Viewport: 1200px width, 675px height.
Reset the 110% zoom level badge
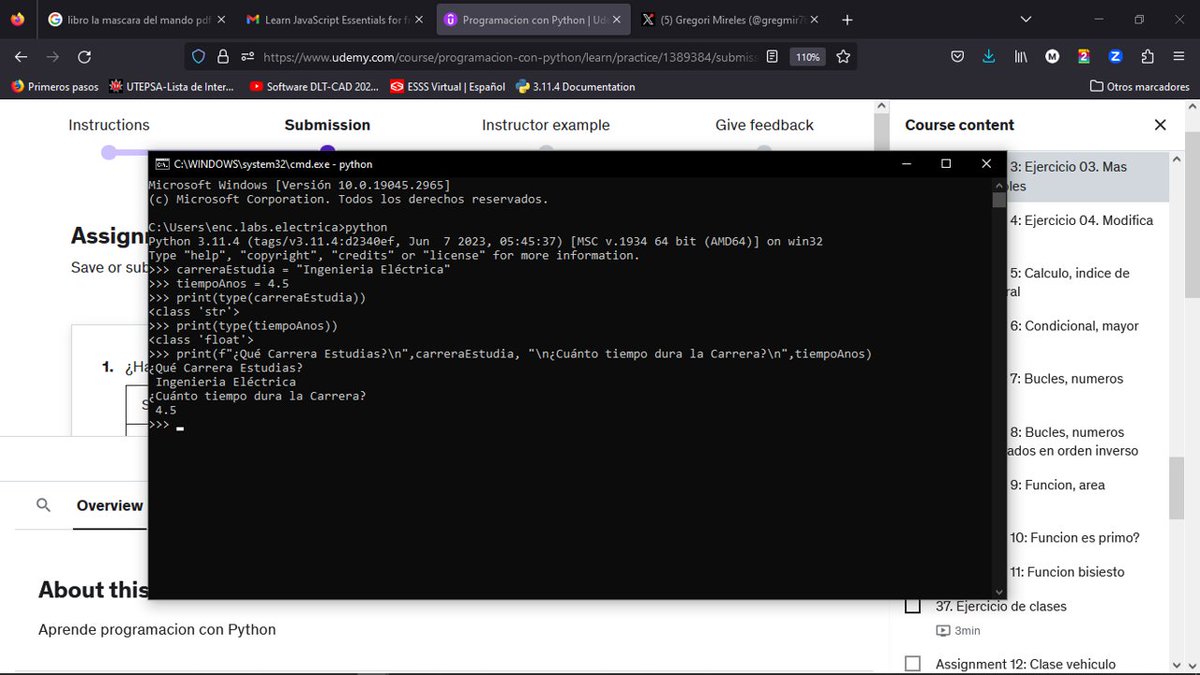[807, 57]
